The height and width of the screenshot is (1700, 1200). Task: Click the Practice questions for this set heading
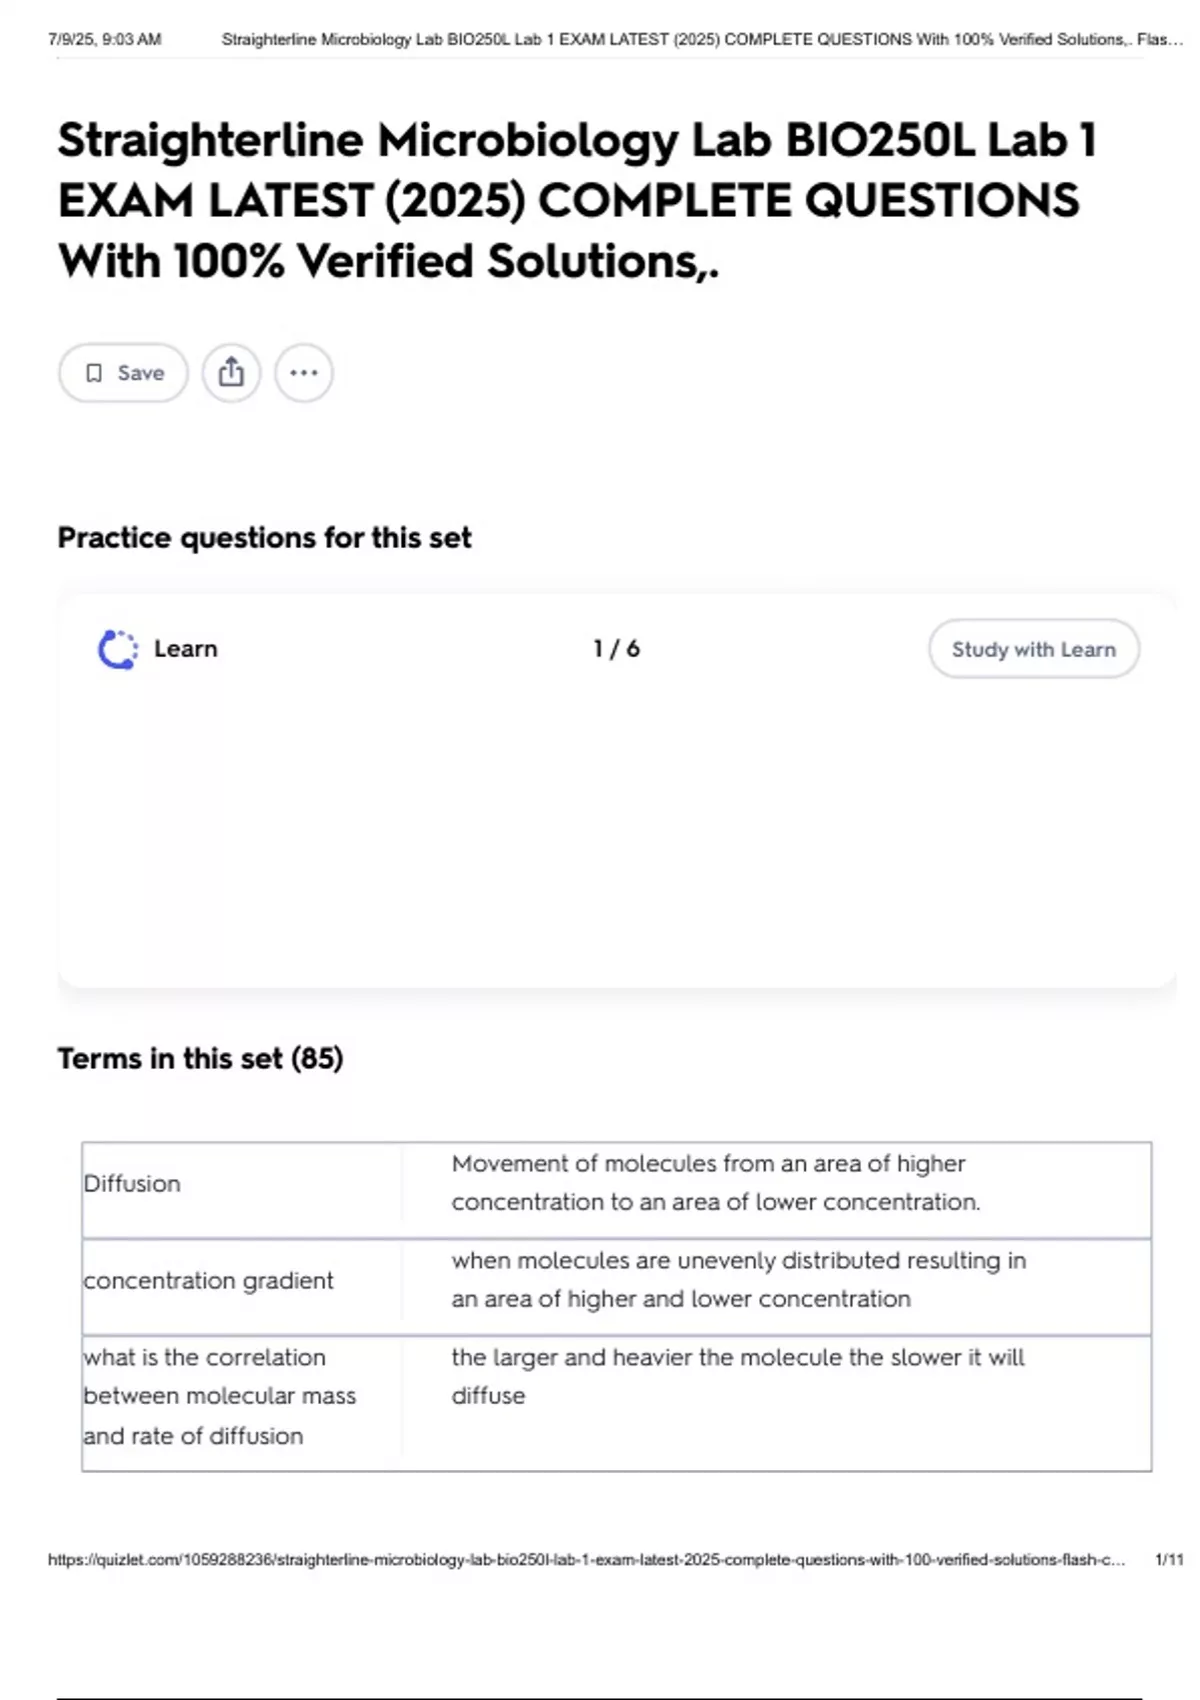pyautogui.click(x=264, y=538)
